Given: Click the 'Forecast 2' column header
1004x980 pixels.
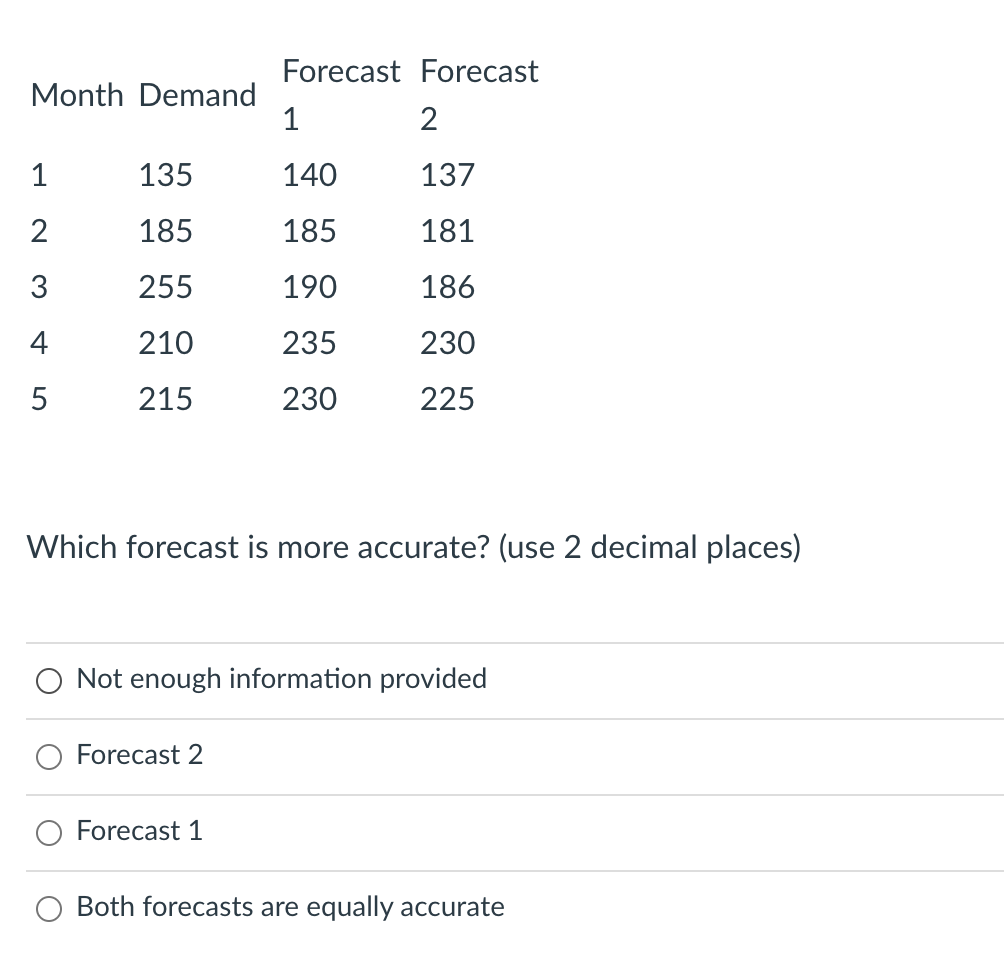Looking at the screenshot, I should tap(478, 95).
